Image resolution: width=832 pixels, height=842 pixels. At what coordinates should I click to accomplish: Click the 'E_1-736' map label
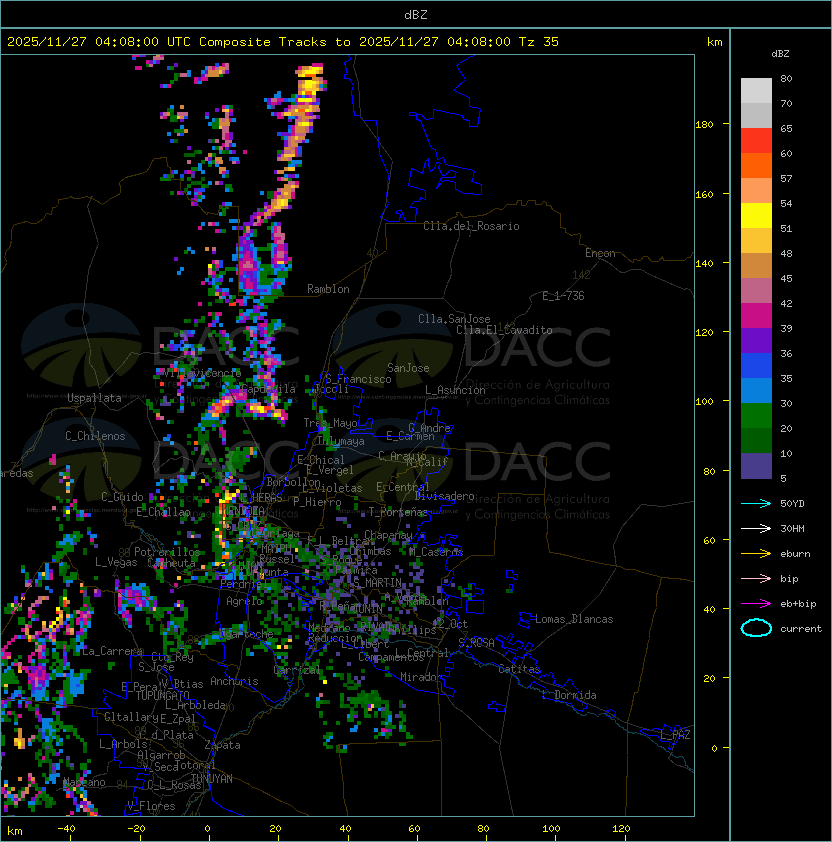[563, 296]
